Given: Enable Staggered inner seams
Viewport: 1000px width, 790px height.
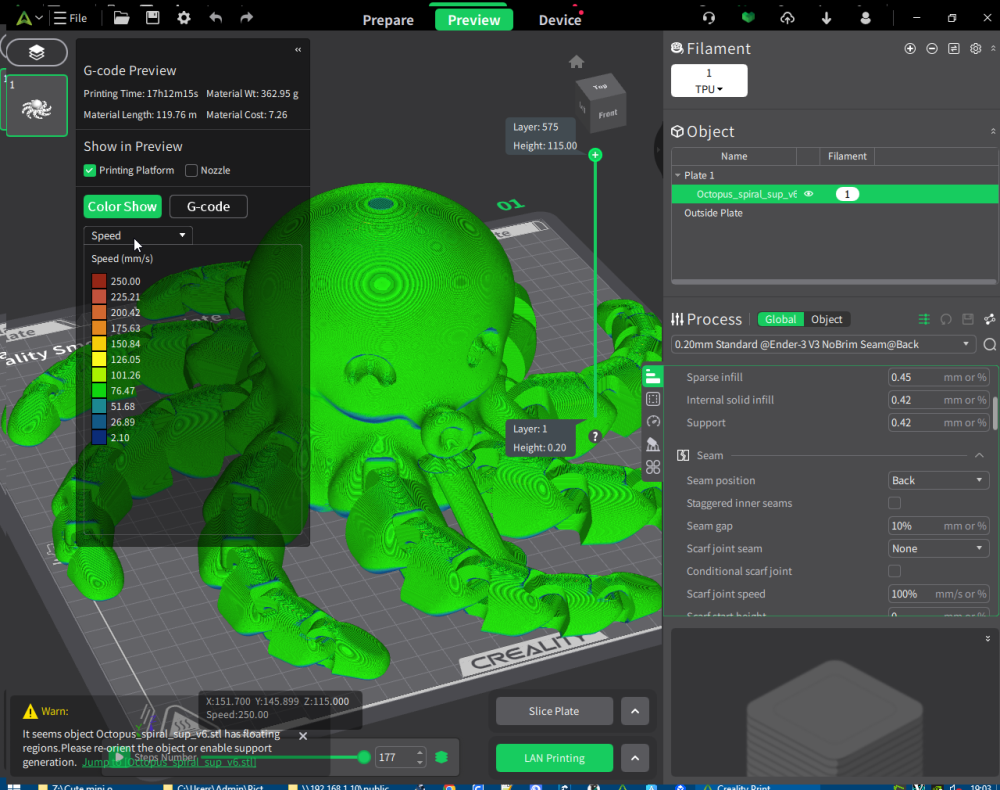Looking at the screenshot, I should click(894, 503).
